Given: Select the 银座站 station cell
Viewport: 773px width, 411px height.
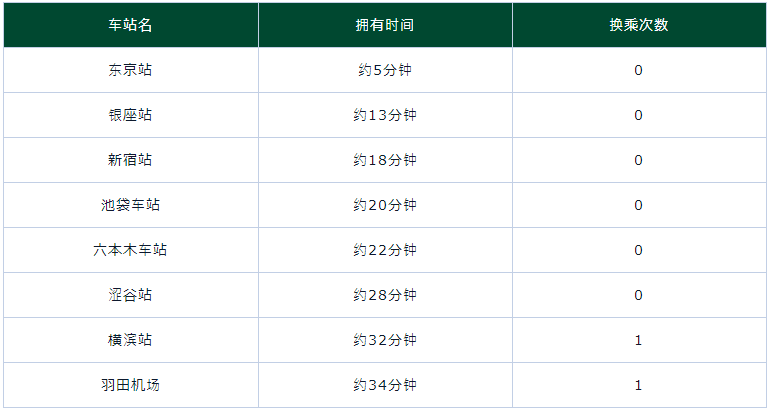Looking at the screenshot, I should point(130,115).
